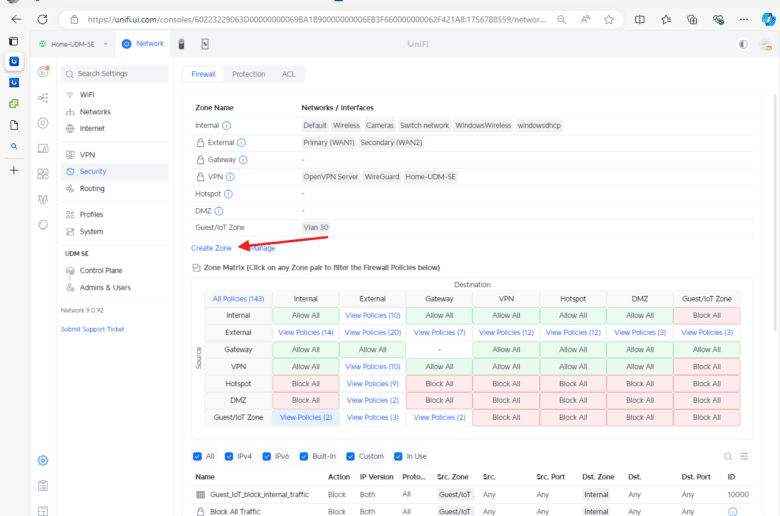Open External to Internal View Policies (14)
This screenshot has width=780, height=516.
coord(306,332)
